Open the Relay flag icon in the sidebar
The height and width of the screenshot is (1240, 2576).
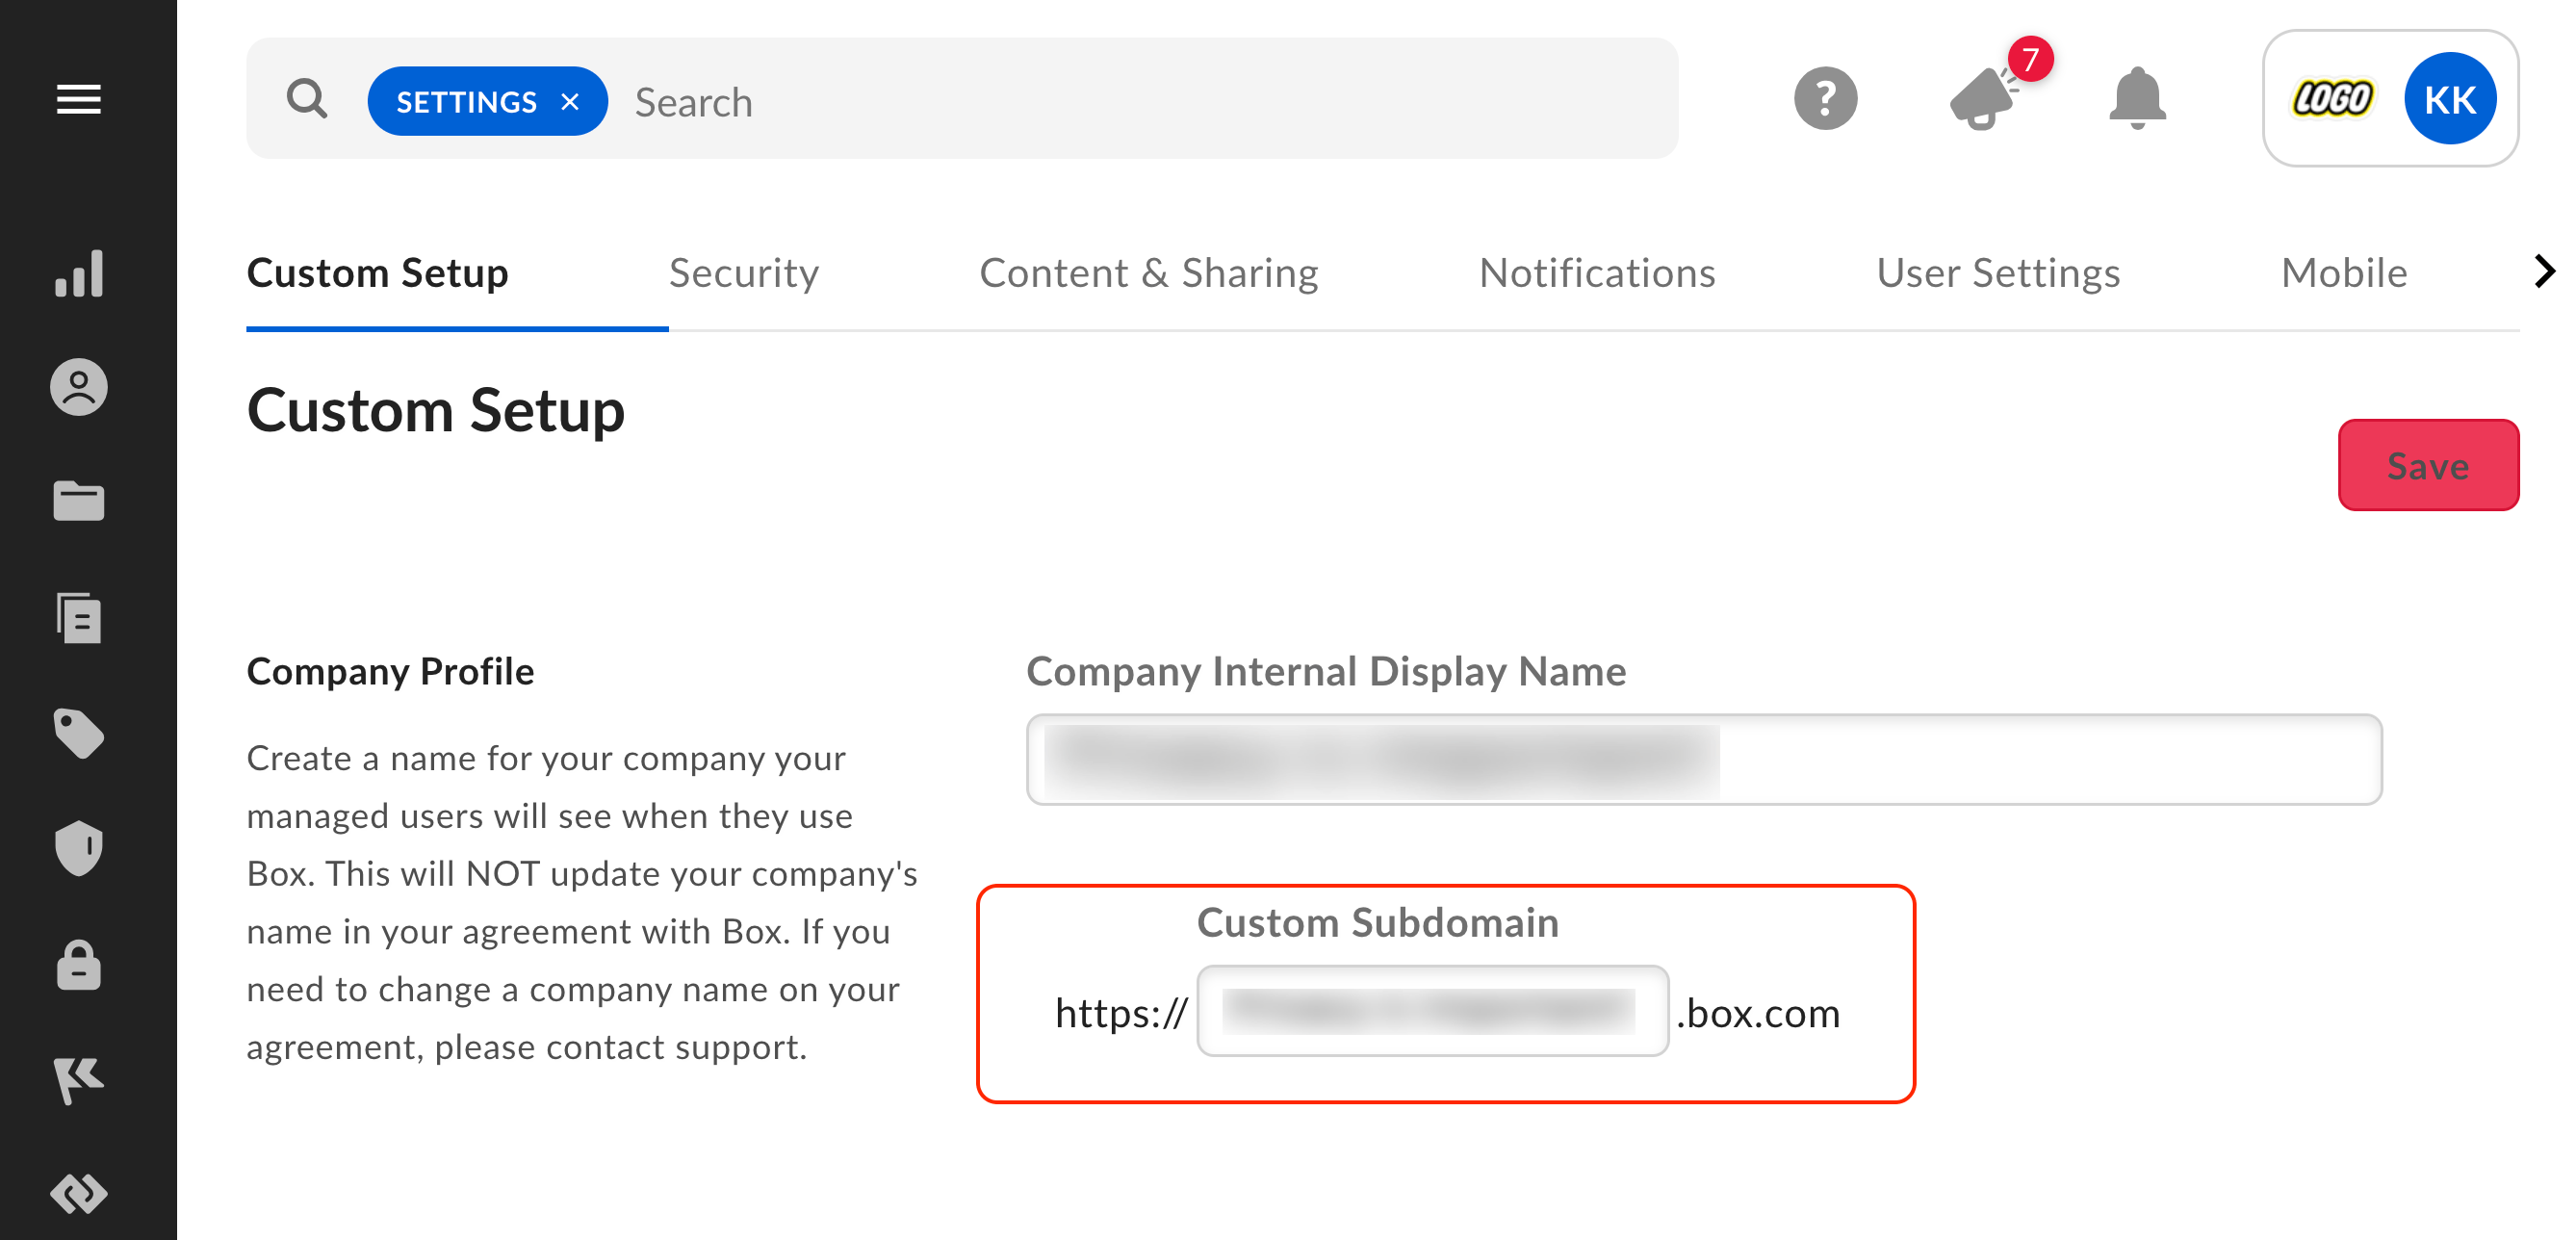click(x=78, y=1080)
